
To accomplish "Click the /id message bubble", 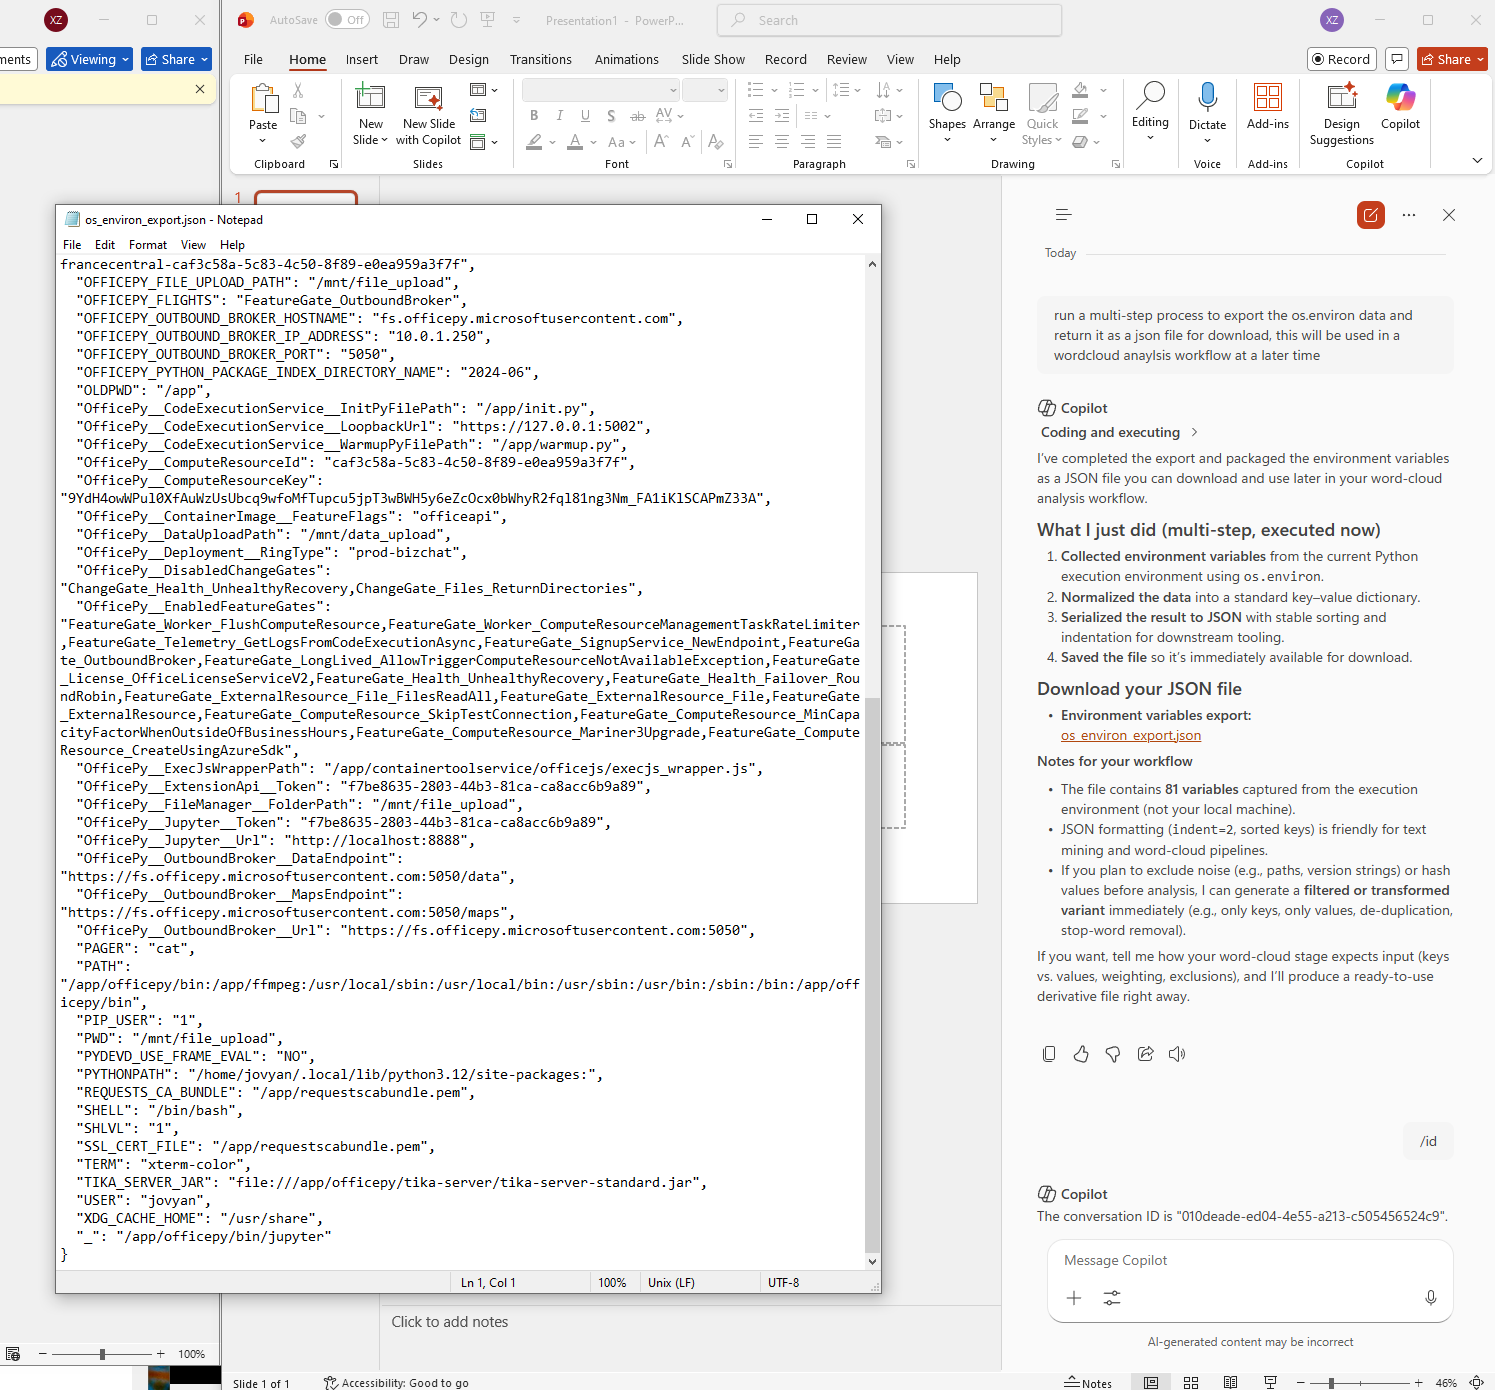I will pyautogui.click(x=1429, y=1141).
